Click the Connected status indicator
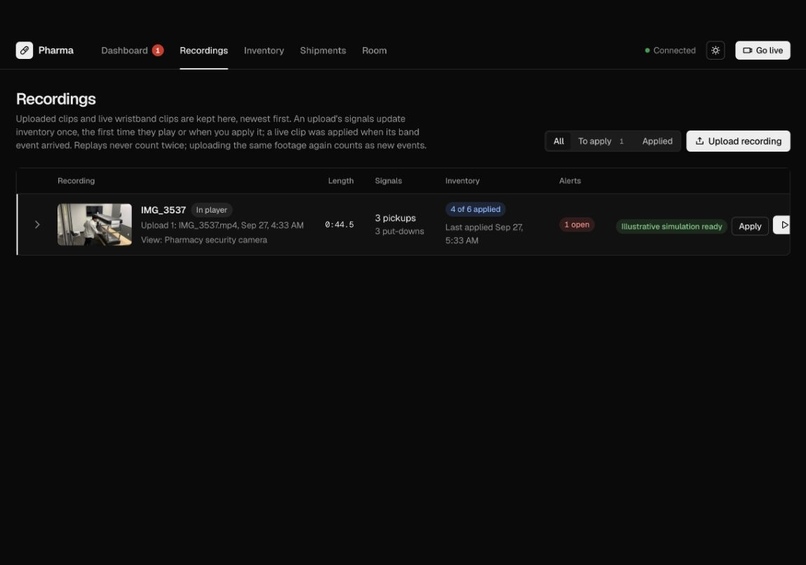Screen dimensions: 806x565 click(x=670, y=50)
